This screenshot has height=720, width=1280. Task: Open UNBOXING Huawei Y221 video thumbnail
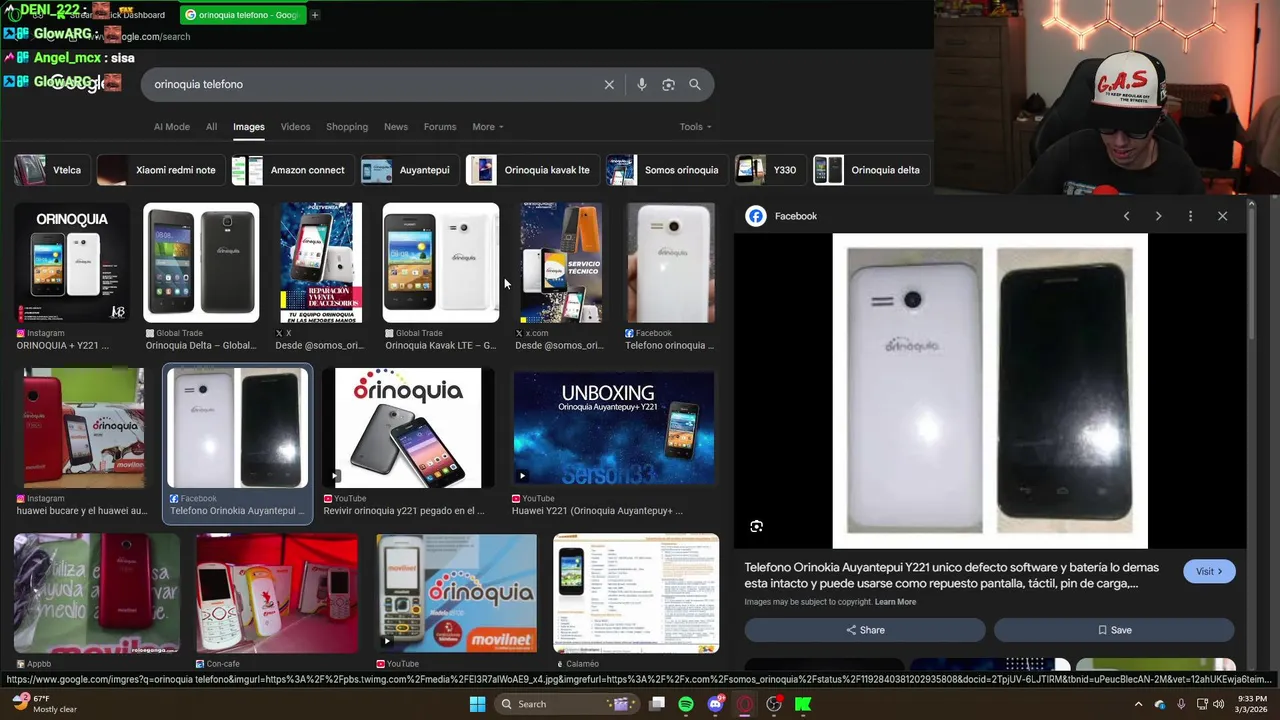(x=614, y=428)
